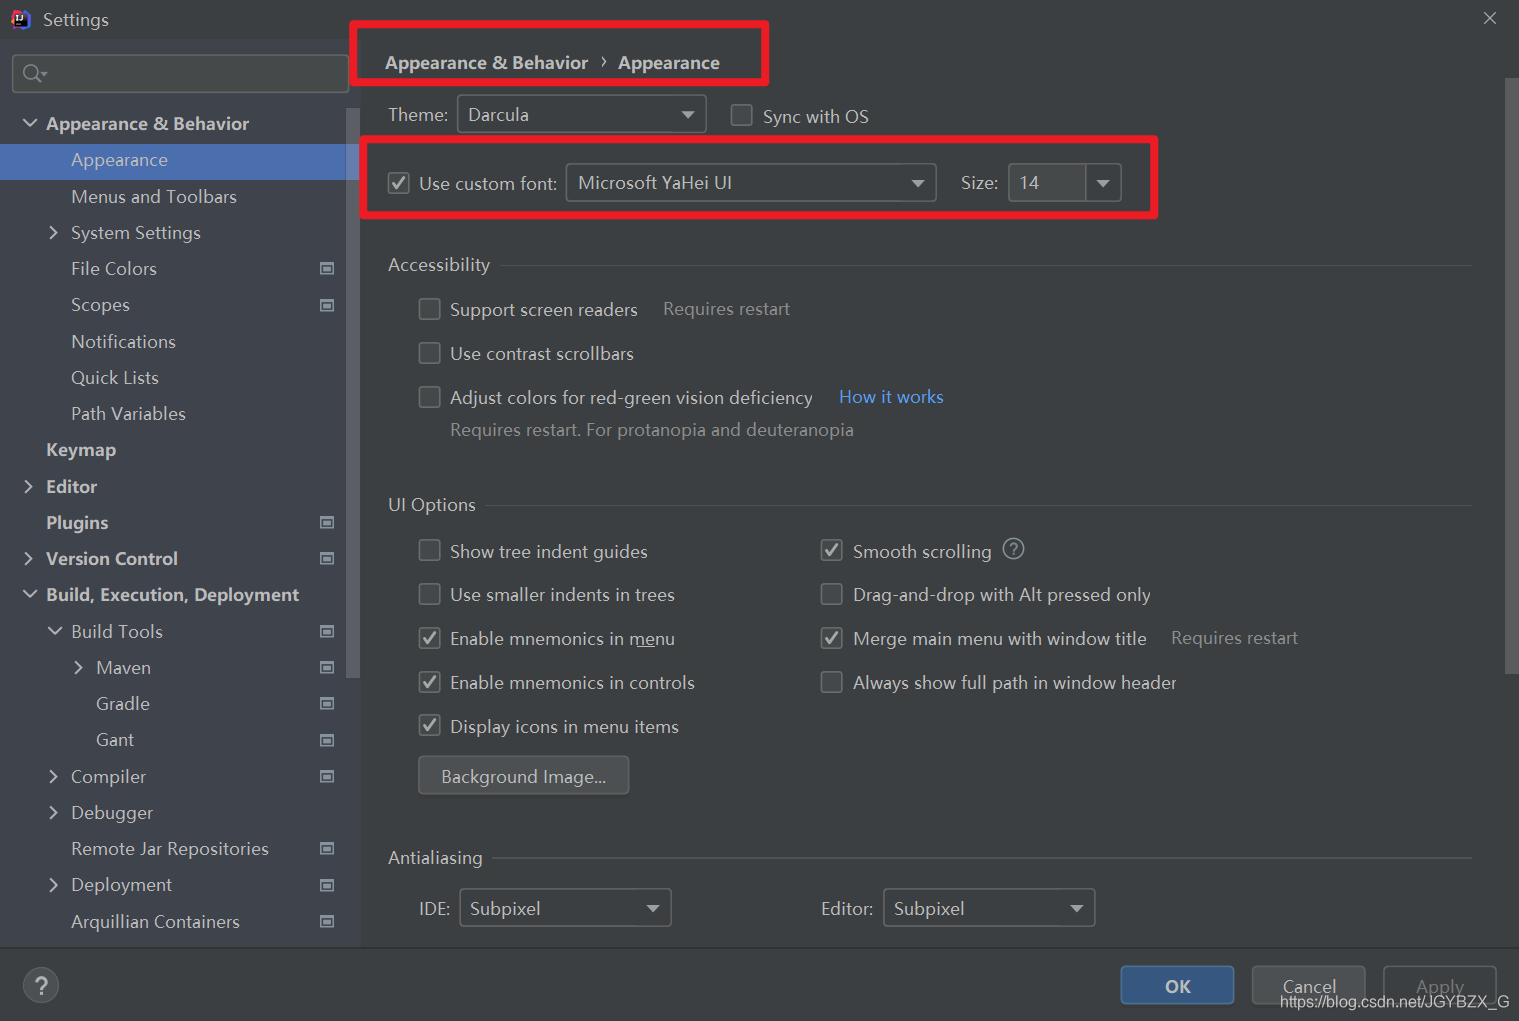
Task: Enable Always show full path in window header
Action: [x=831, y=682]
